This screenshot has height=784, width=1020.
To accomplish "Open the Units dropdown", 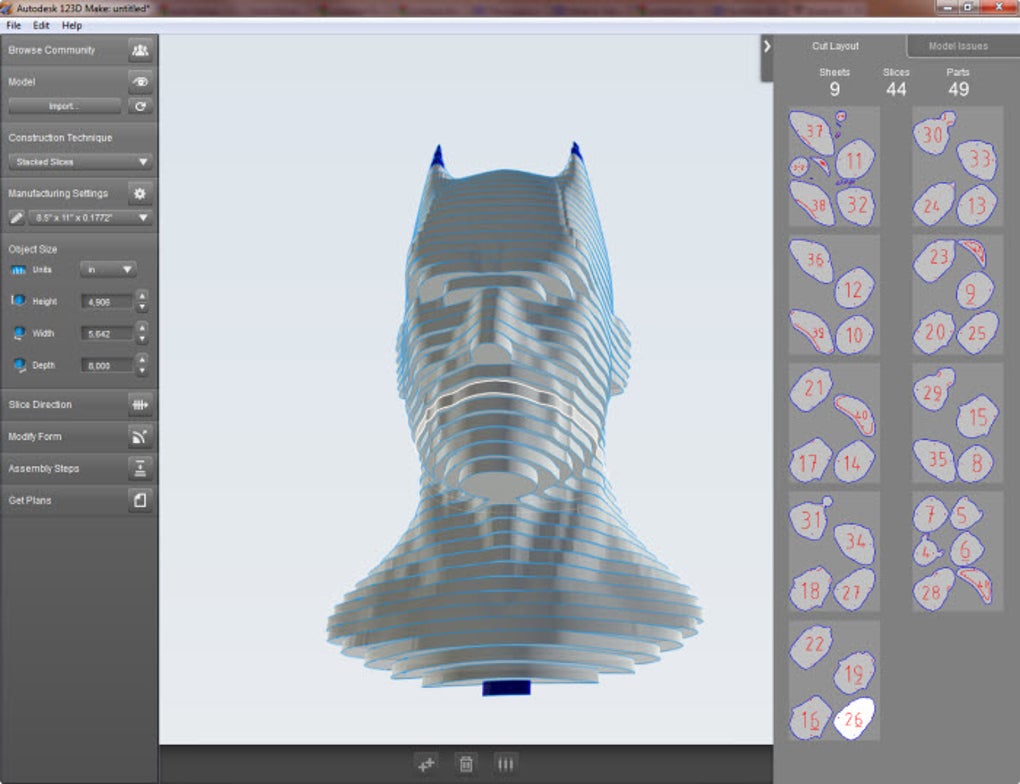I will [x=108, y=269].
